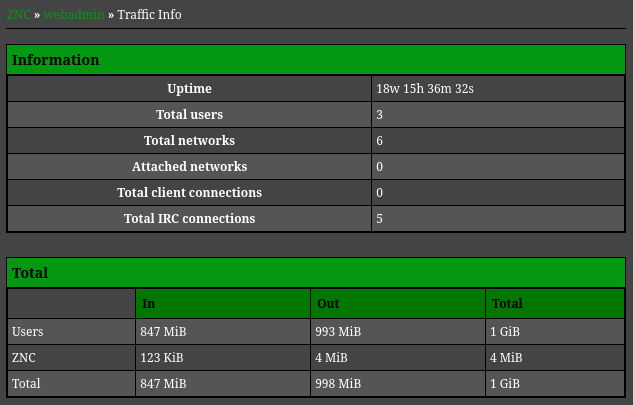Screen dimensions: 633x405
Task: Click the Total users row label
Action: pos(189,115)
